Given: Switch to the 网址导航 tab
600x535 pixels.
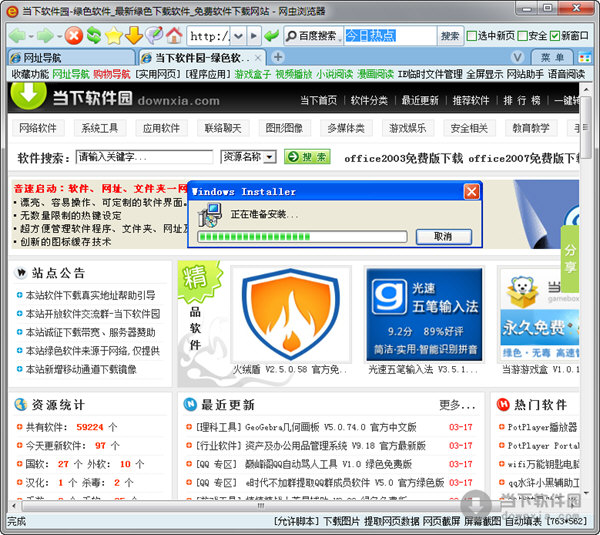Looking at the screenshot, I should [71, 58].
